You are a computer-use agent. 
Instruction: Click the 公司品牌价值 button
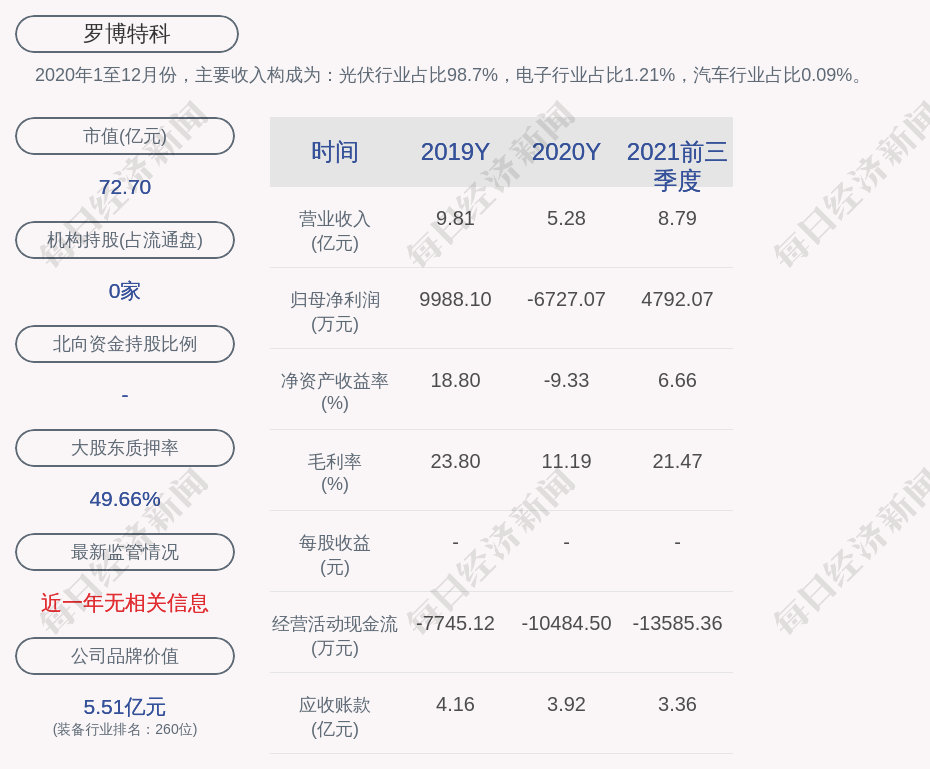click(124, 656)
